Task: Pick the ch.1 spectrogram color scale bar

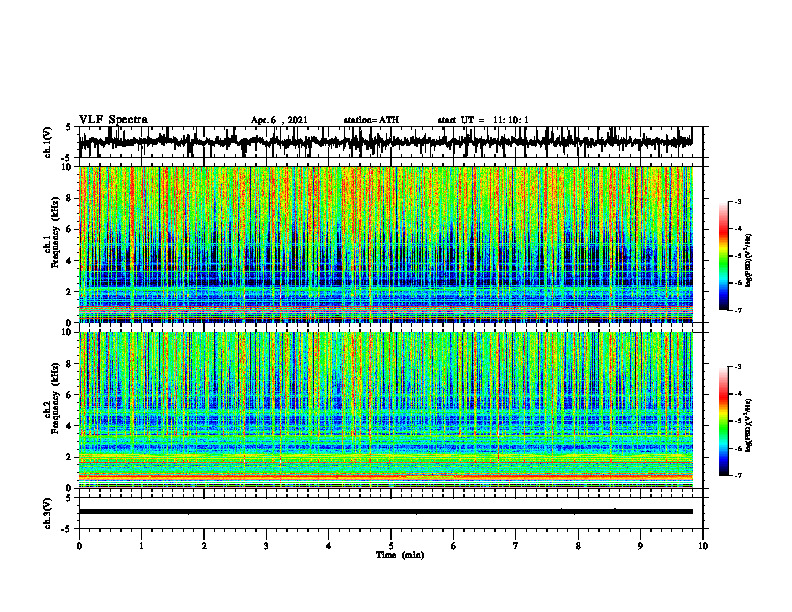Action: (x=724, y=256)
